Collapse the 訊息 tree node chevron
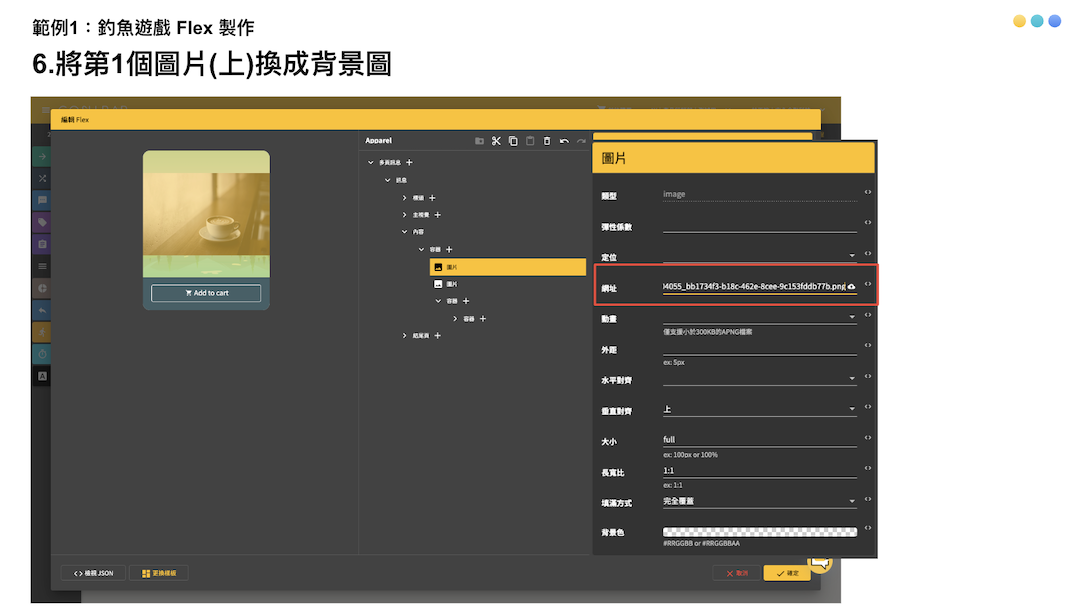 click(388, 180)
